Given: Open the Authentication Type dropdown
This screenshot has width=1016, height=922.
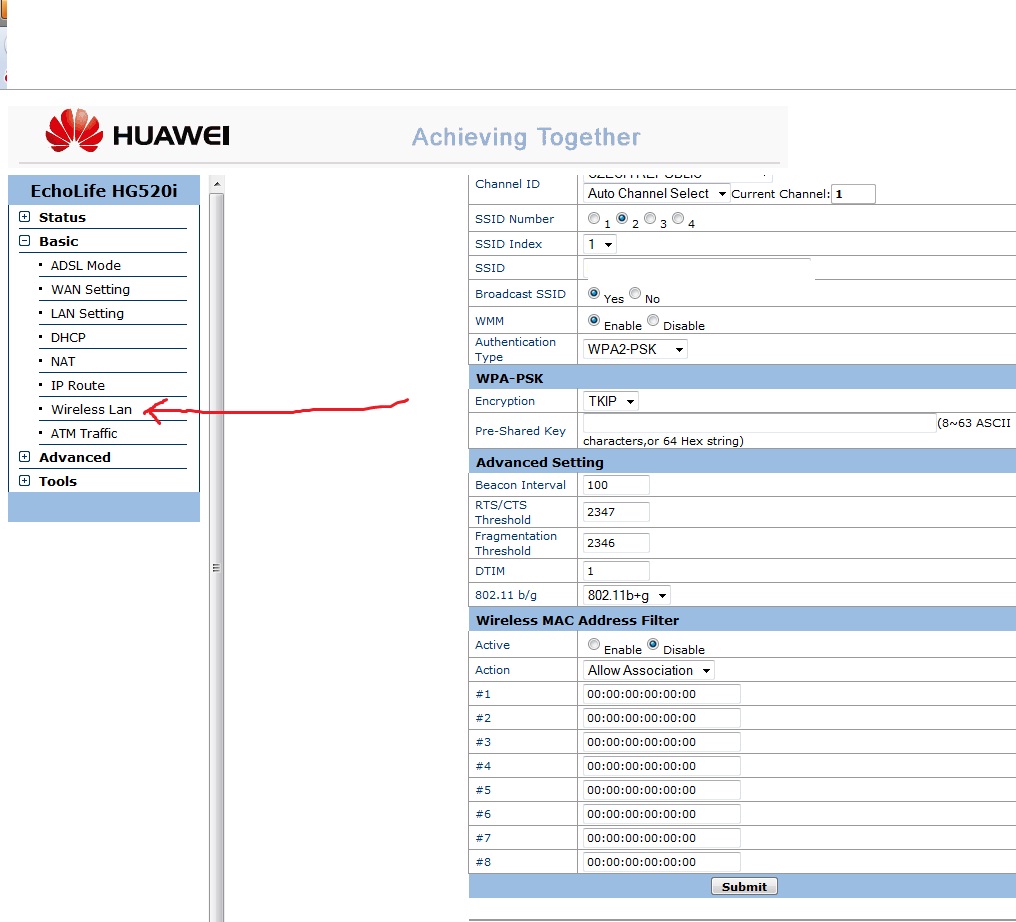Looking at the screenshot, I should tap(635, 349).
